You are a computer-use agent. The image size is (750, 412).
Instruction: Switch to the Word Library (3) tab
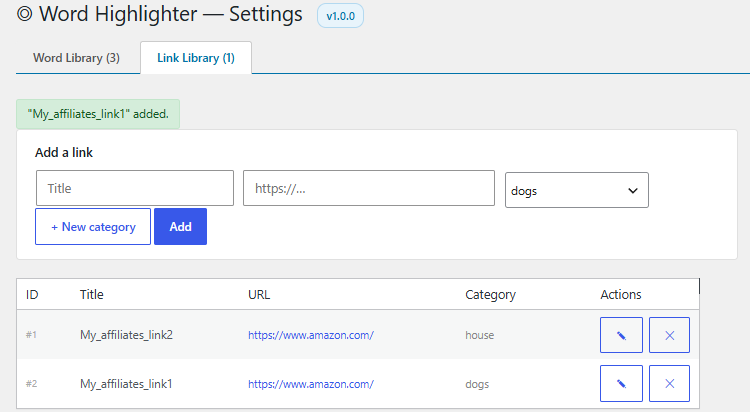[x=77, y=58]
